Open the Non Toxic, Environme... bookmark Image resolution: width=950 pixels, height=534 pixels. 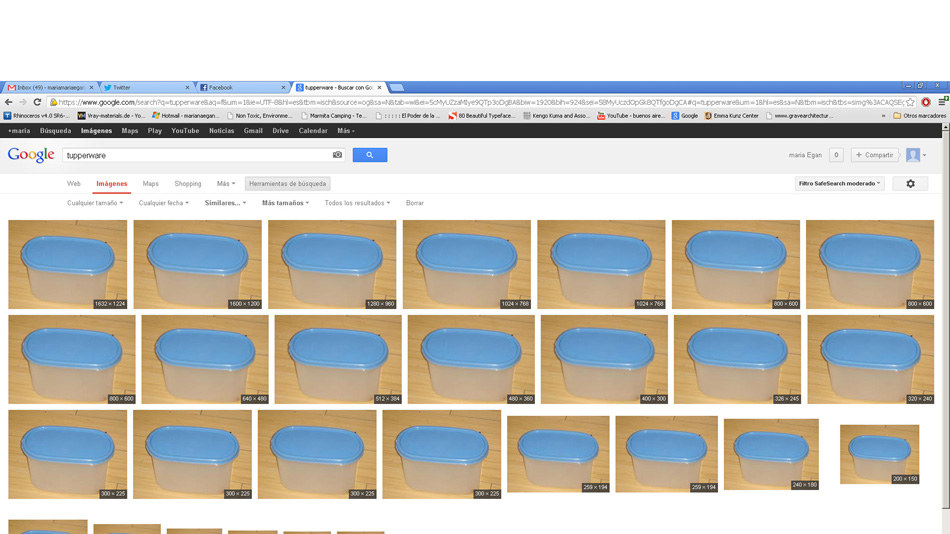pyautogui.click(x=259, y=116)
